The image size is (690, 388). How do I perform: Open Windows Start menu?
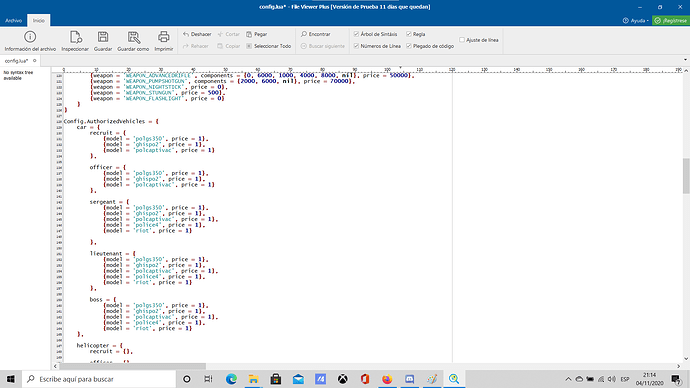click(11, 379)
